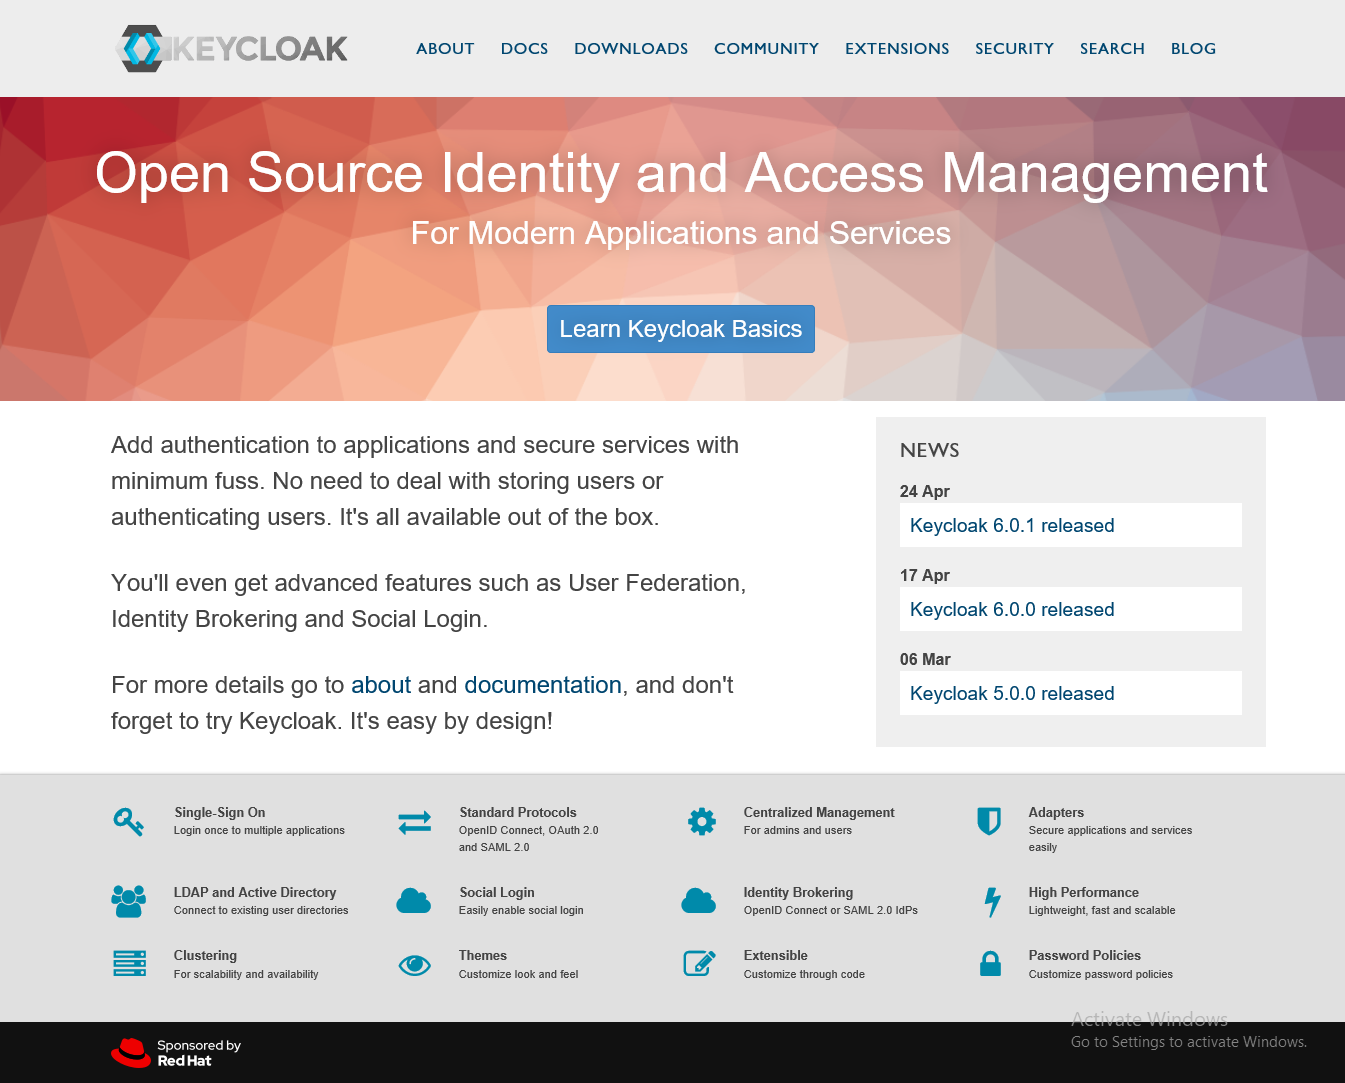The height and width of the screenshot is (1083, 1345).
Task: Click the Social Login cloud icon
Action: [414, 901]
